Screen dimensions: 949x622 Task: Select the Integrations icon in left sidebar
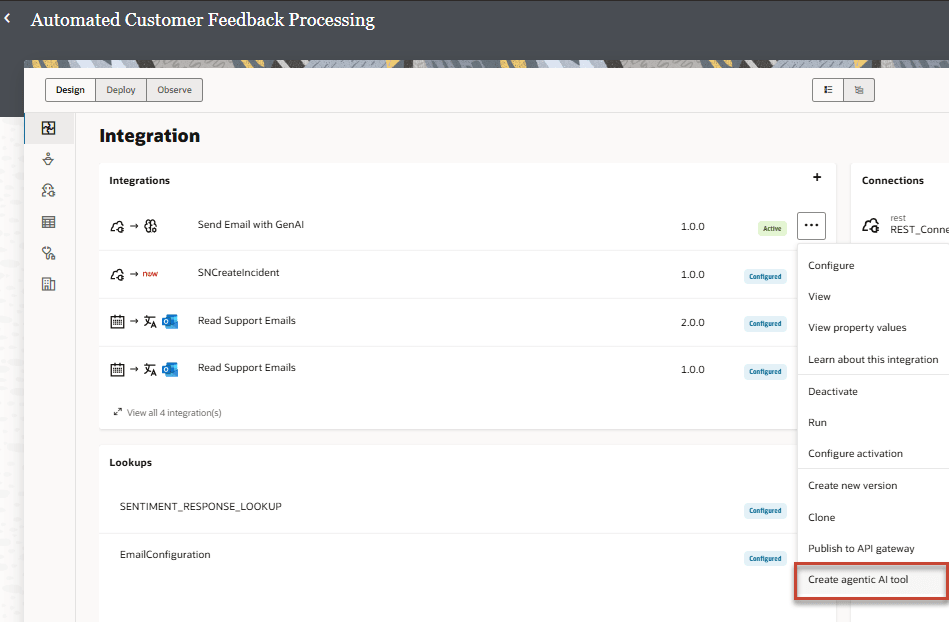tap(47, 128)
